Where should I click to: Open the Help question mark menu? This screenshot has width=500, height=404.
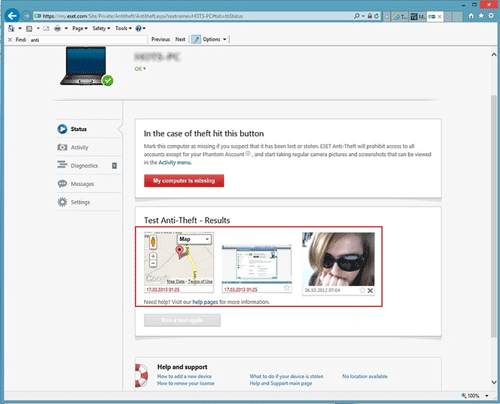(140, 28)
